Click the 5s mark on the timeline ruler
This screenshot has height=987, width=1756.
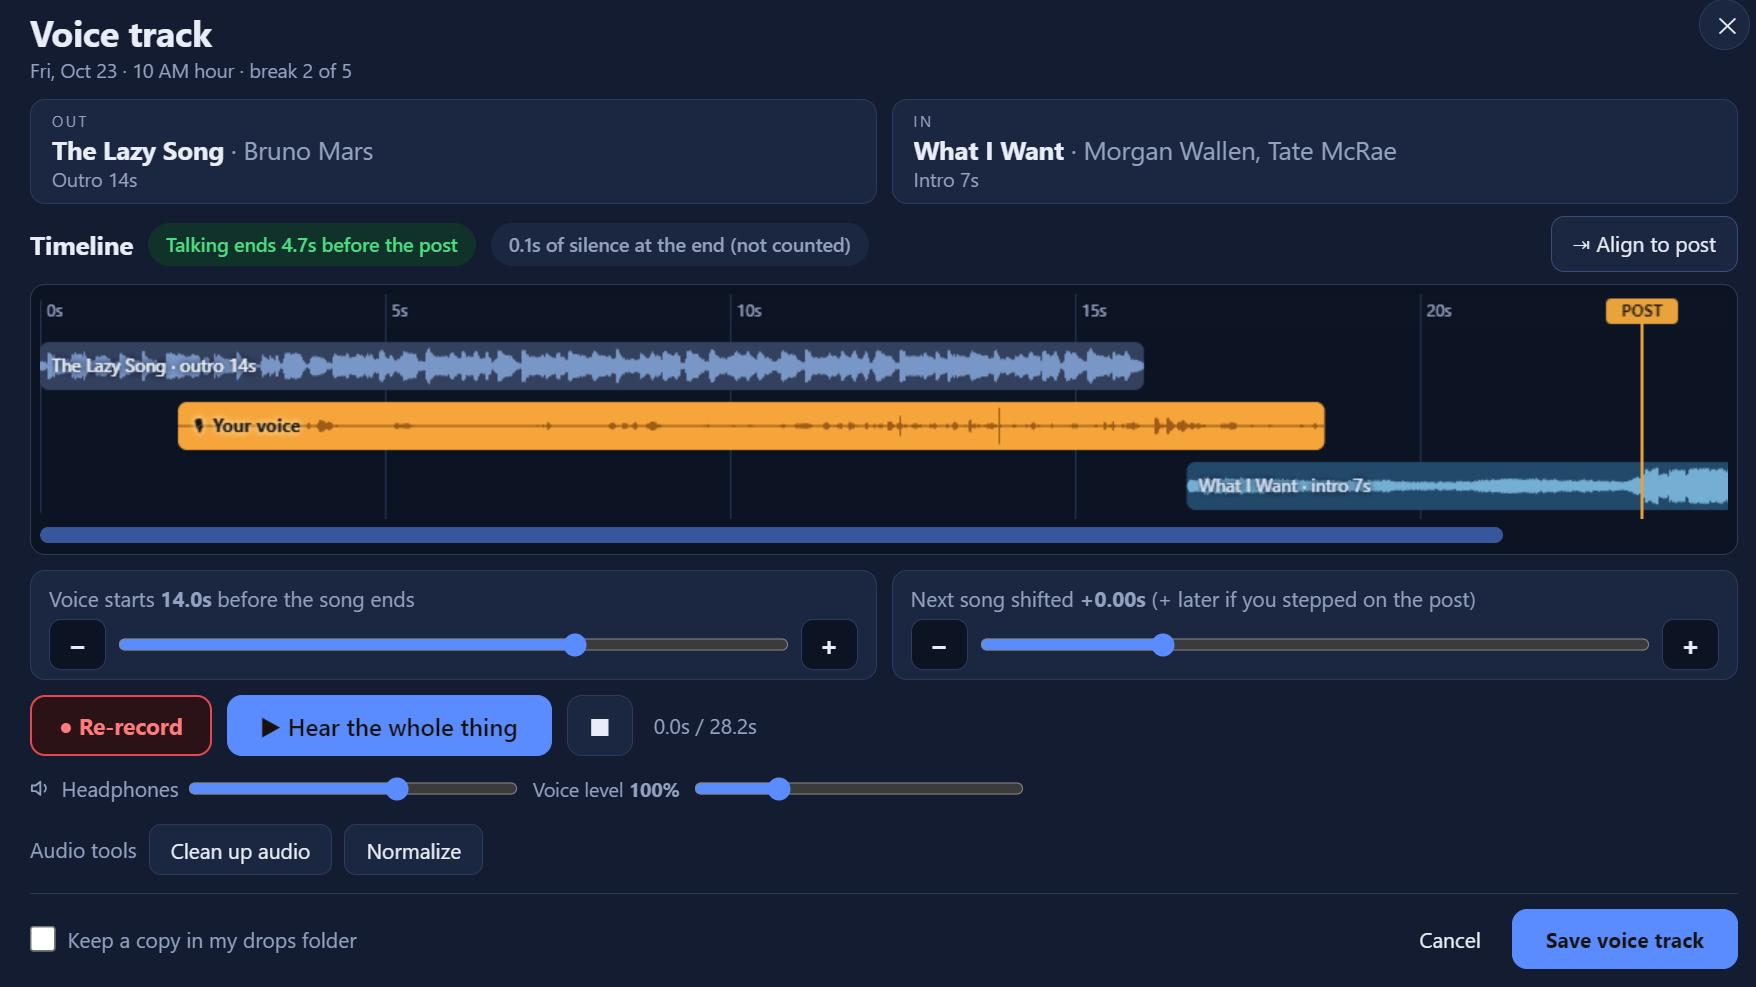(x=400, y=311)
